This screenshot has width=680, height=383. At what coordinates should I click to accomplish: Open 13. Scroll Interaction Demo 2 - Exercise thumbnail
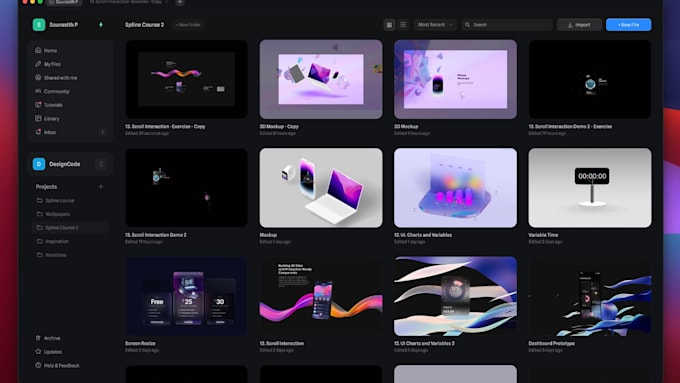point(590,79)
